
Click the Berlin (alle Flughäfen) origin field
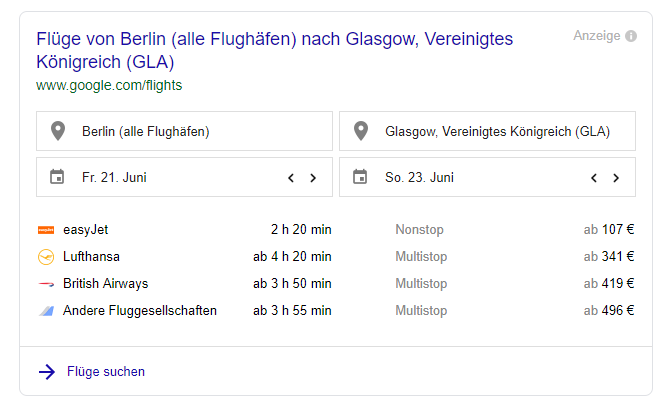[184, 131]
